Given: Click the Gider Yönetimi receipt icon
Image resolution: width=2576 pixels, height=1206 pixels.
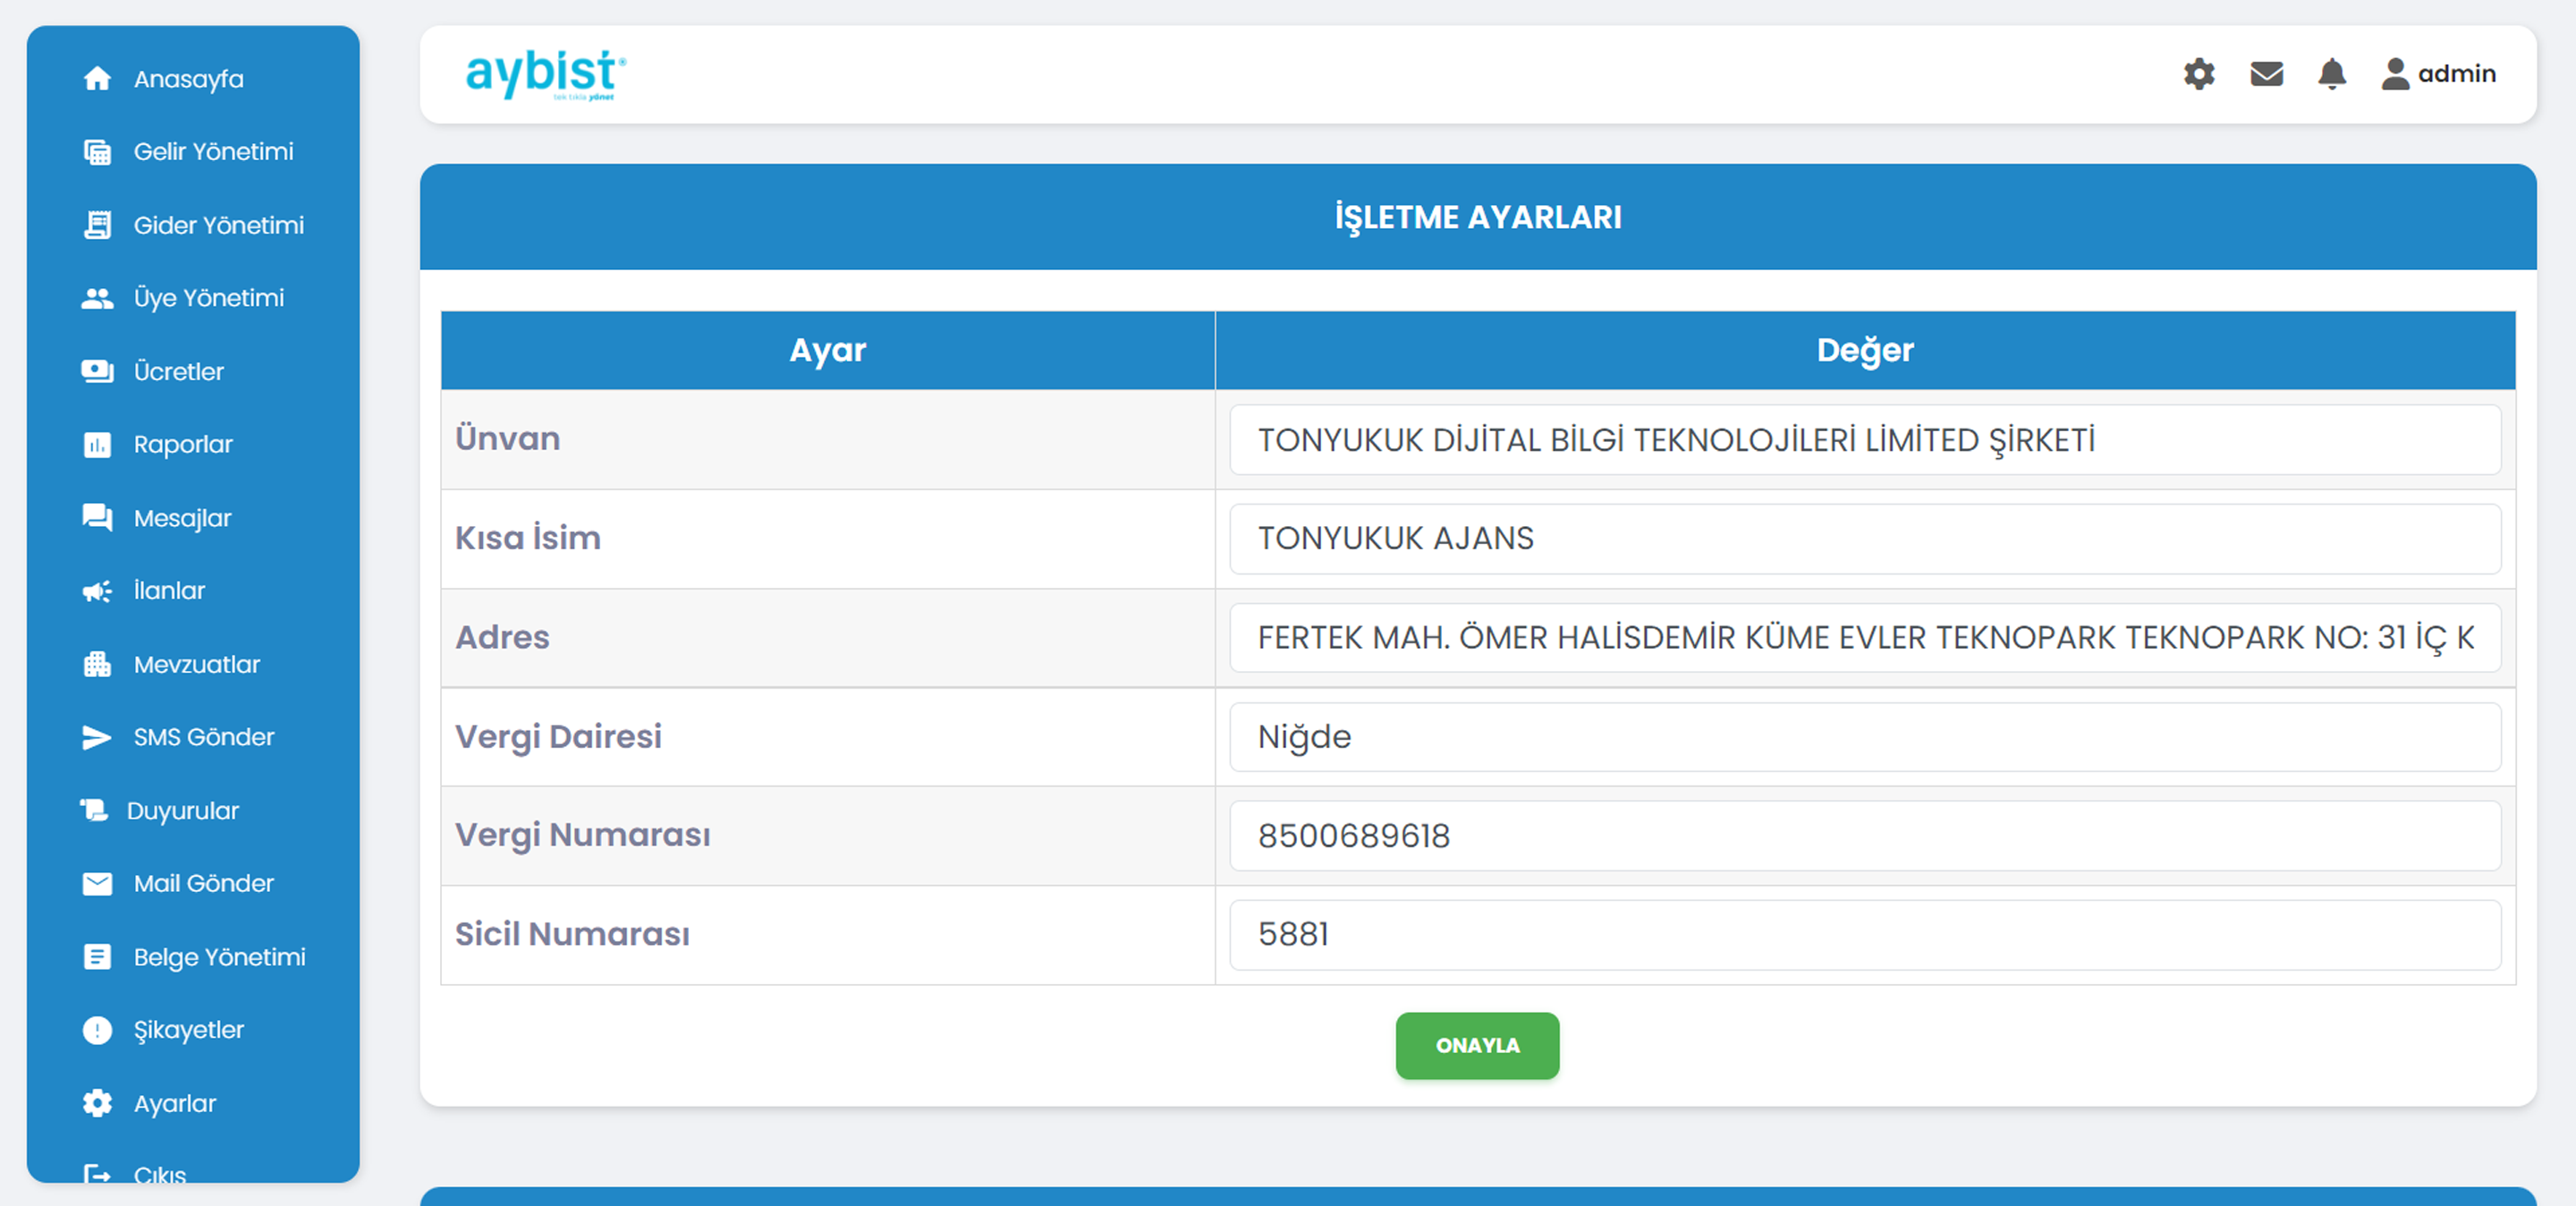Looking at the screenshot, I should tap(97, 225).
